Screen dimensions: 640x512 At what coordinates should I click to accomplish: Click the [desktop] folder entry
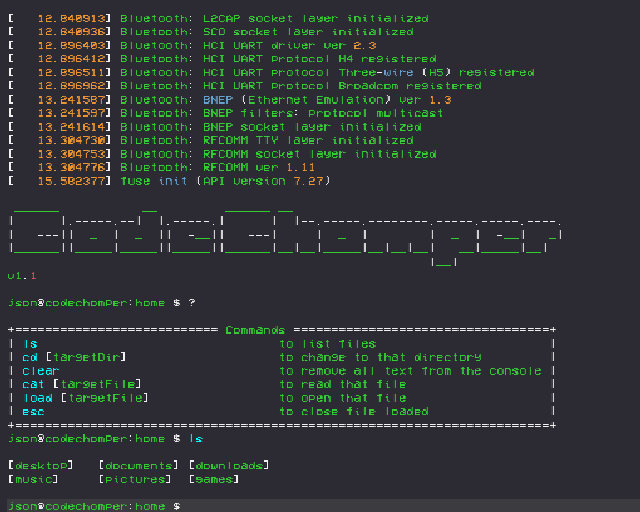(40, 465)
